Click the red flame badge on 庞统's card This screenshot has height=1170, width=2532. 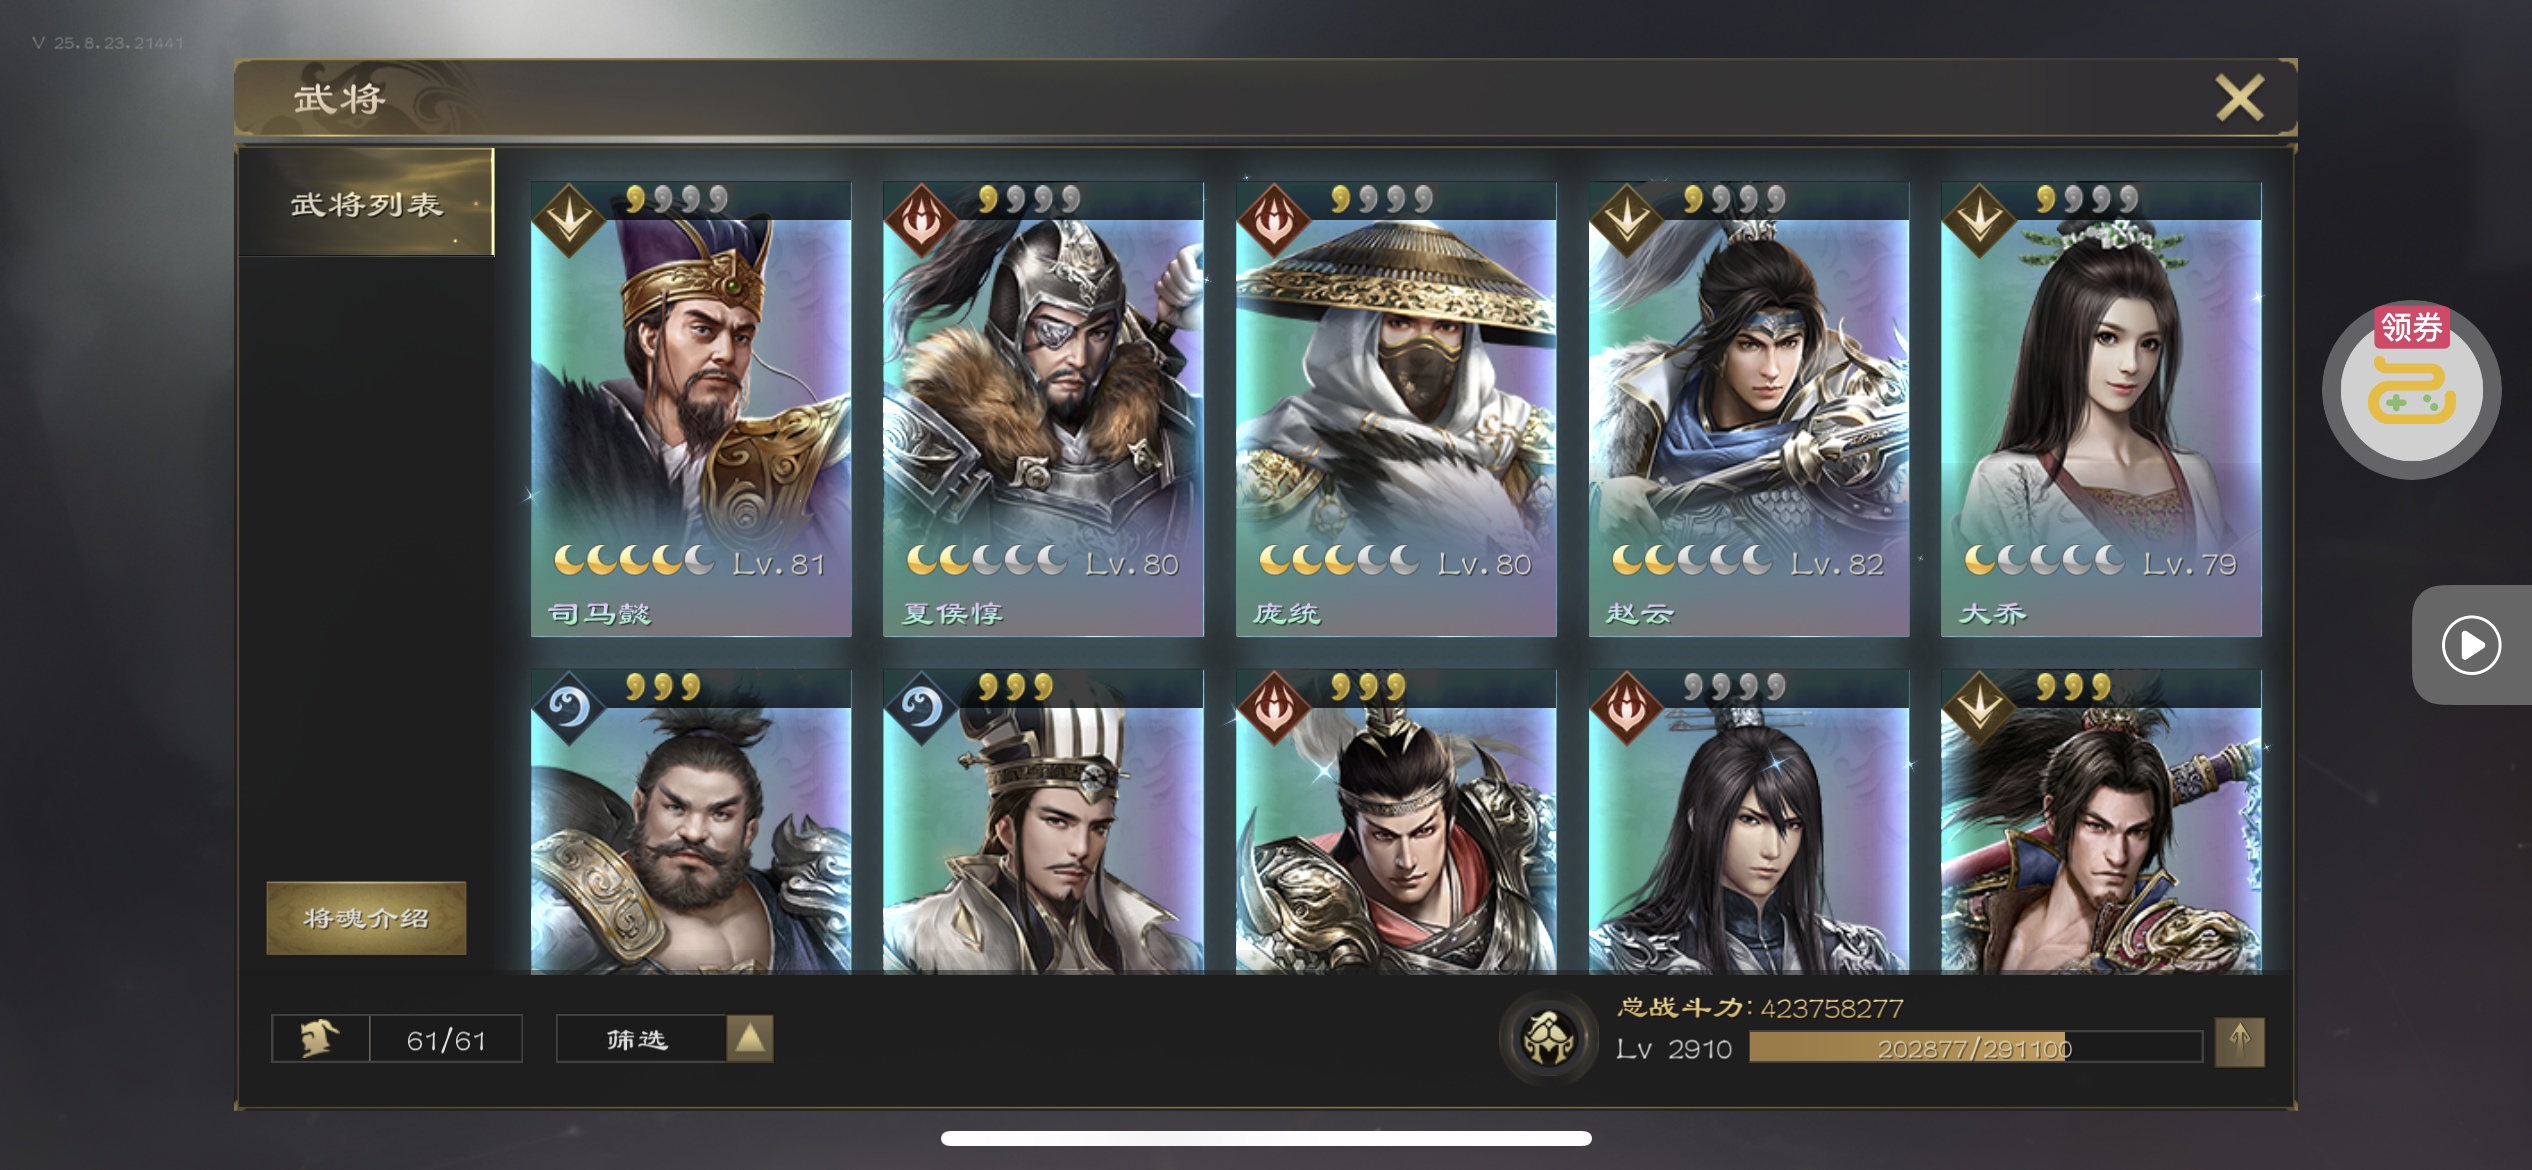[1274, 219]
